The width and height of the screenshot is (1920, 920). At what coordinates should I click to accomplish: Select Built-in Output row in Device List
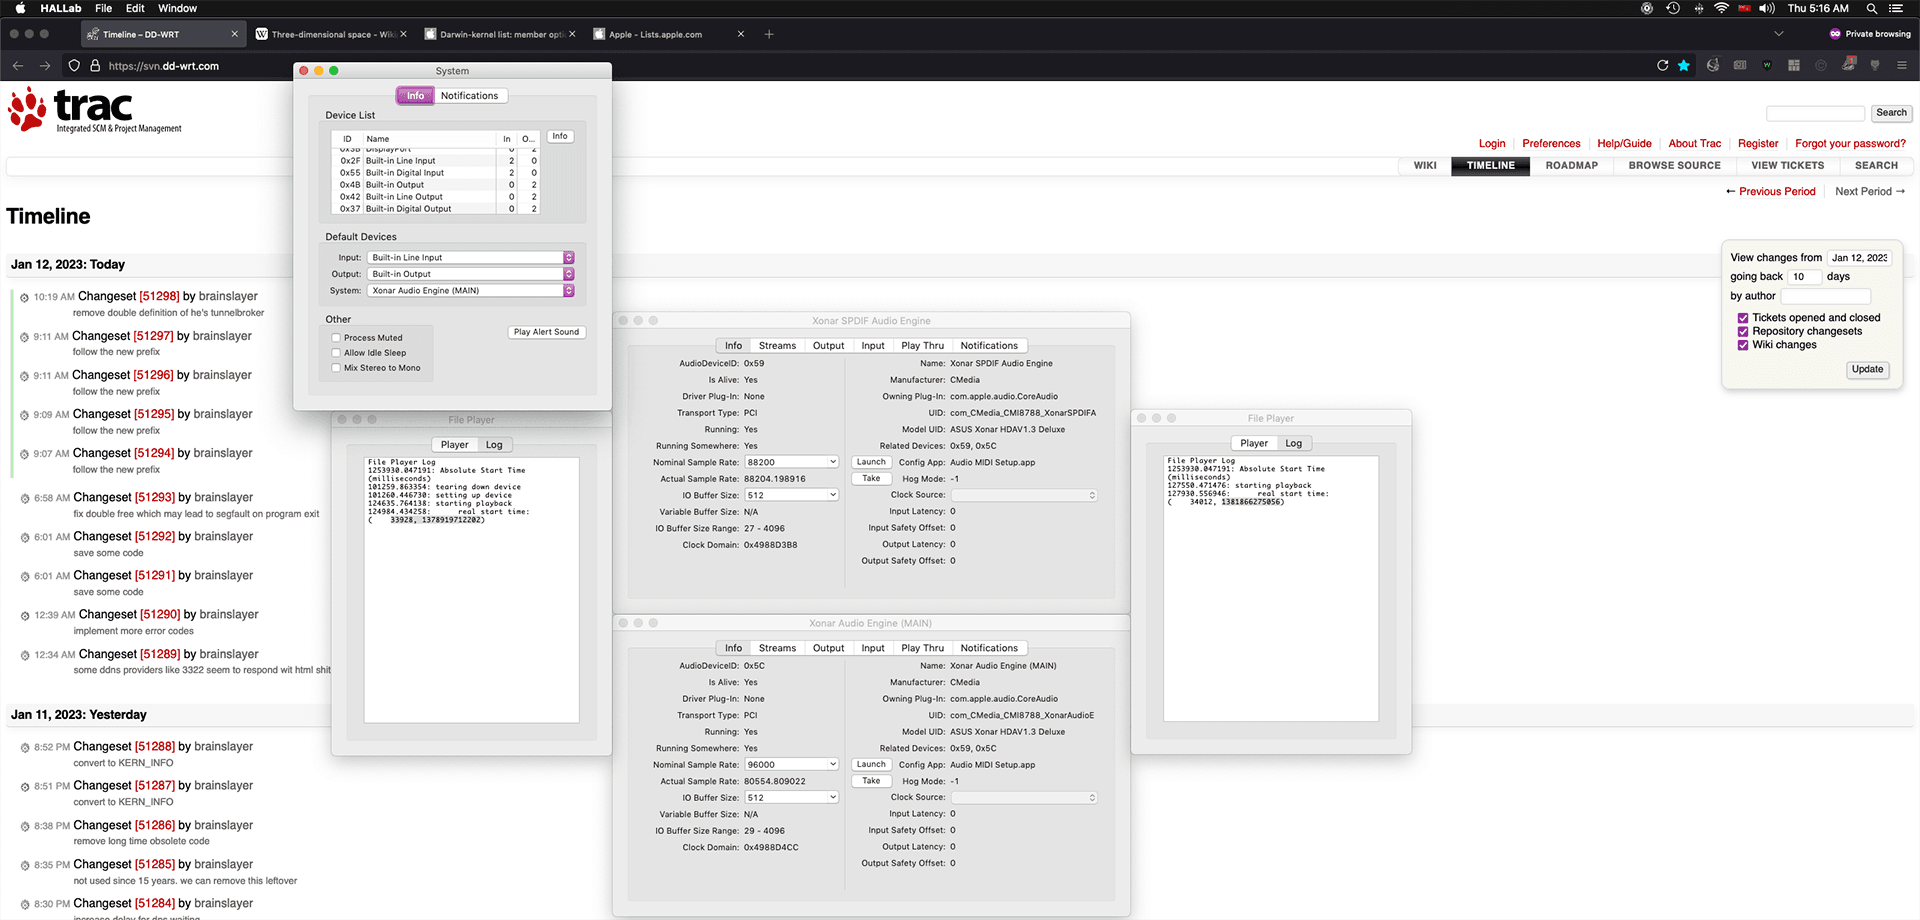coord(437,185)
